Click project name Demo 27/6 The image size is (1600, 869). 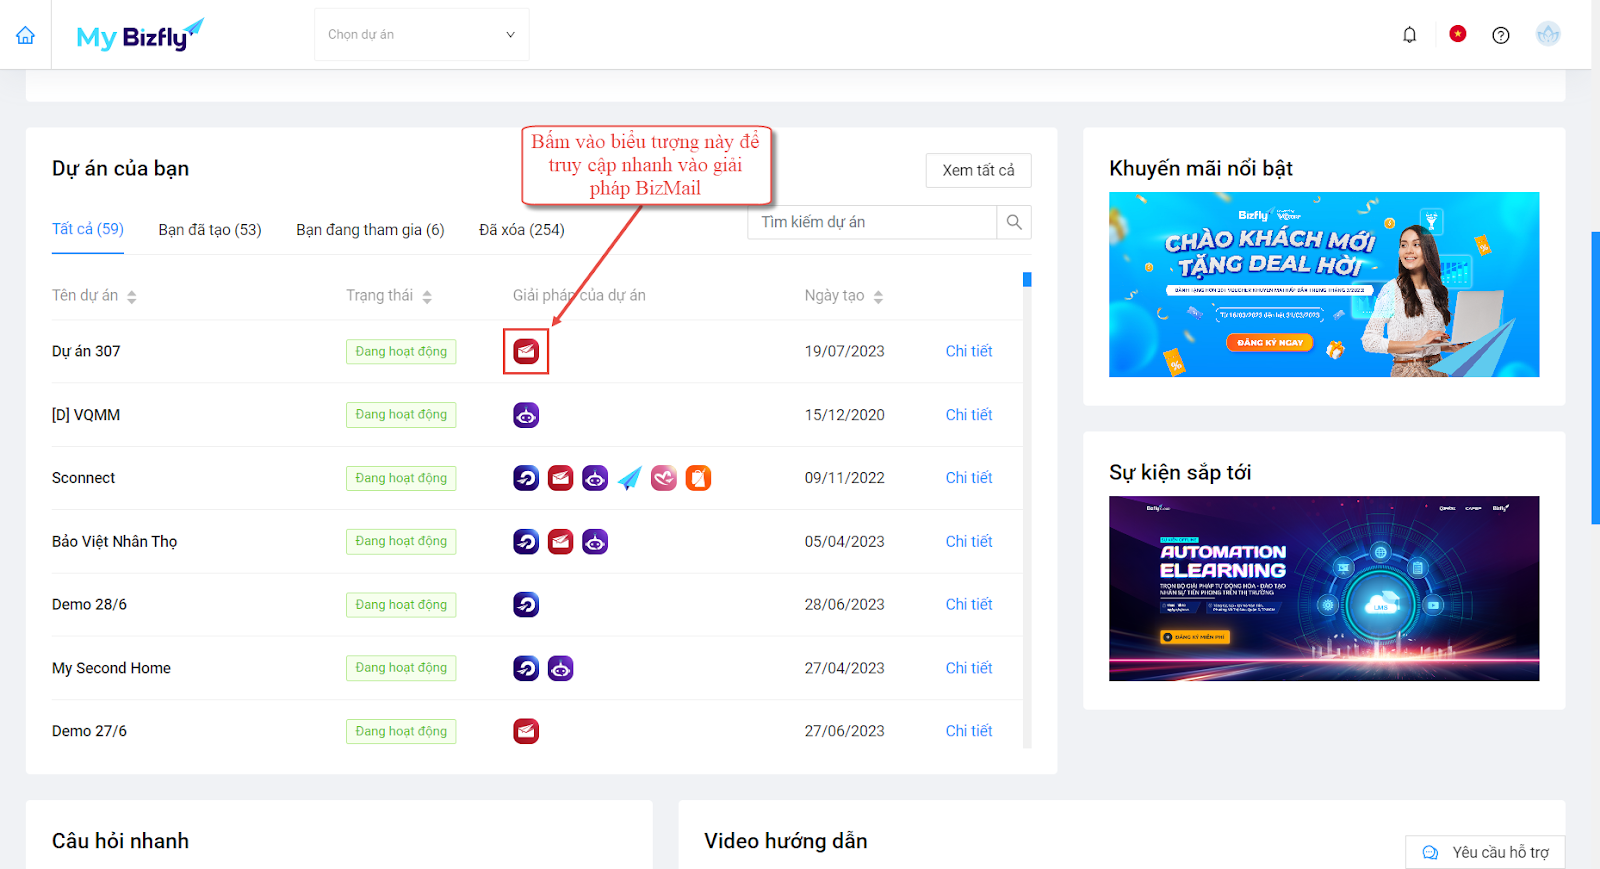89,731
